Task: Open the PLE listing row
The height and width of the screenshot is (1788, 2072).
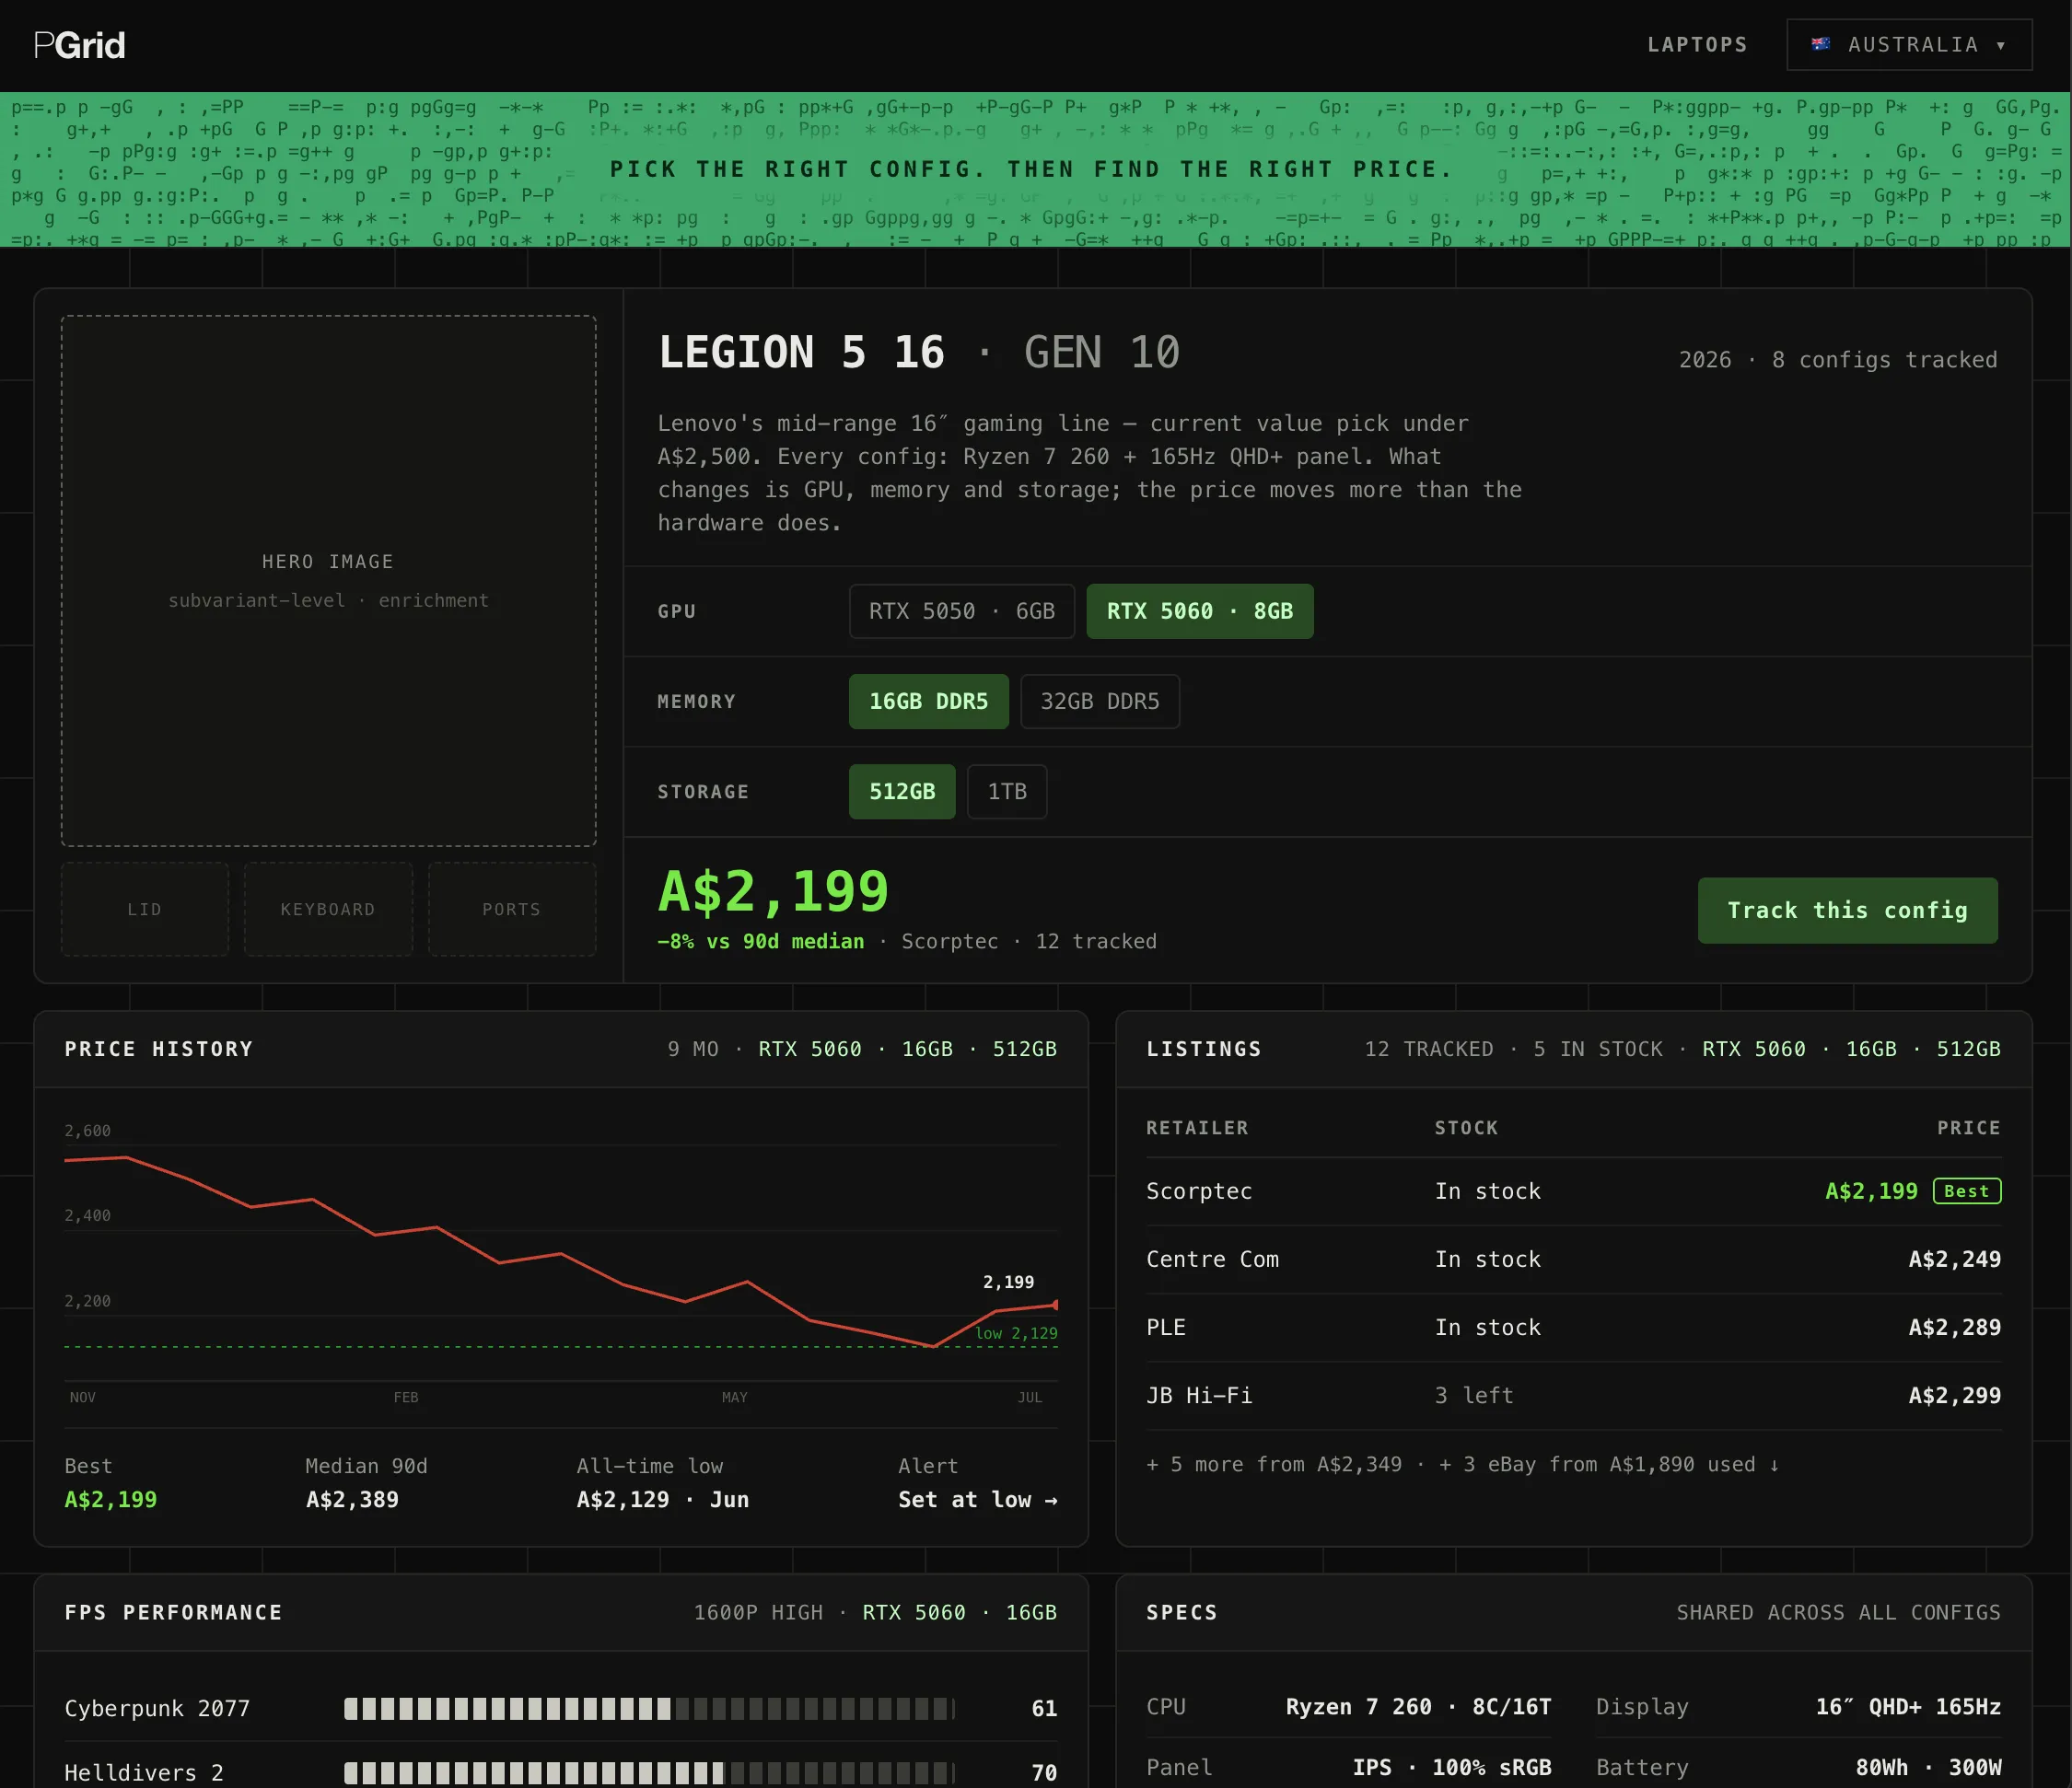Action: click(1573, 1327)
